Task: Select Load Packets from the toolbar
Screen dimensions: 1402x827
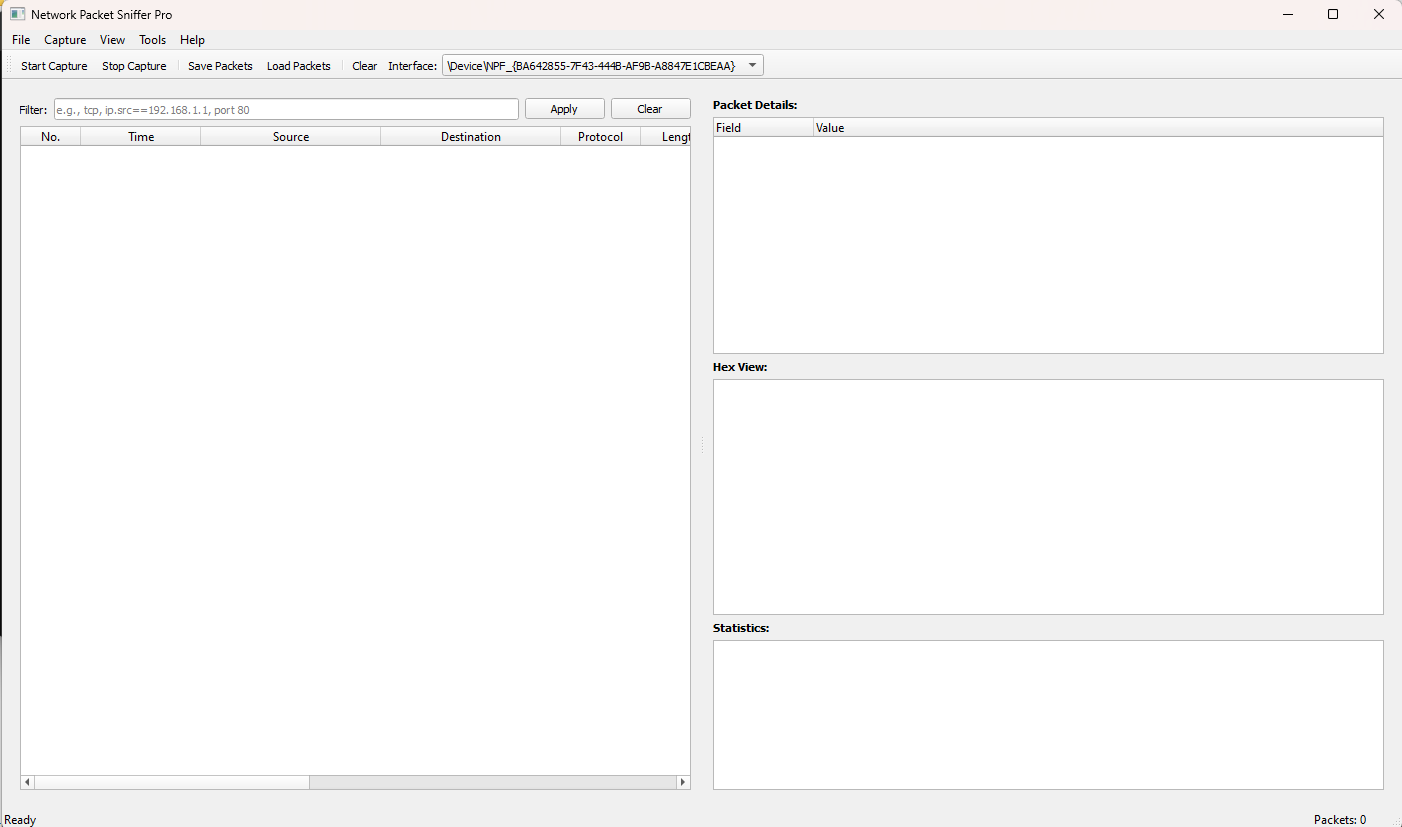Action: 298,66
